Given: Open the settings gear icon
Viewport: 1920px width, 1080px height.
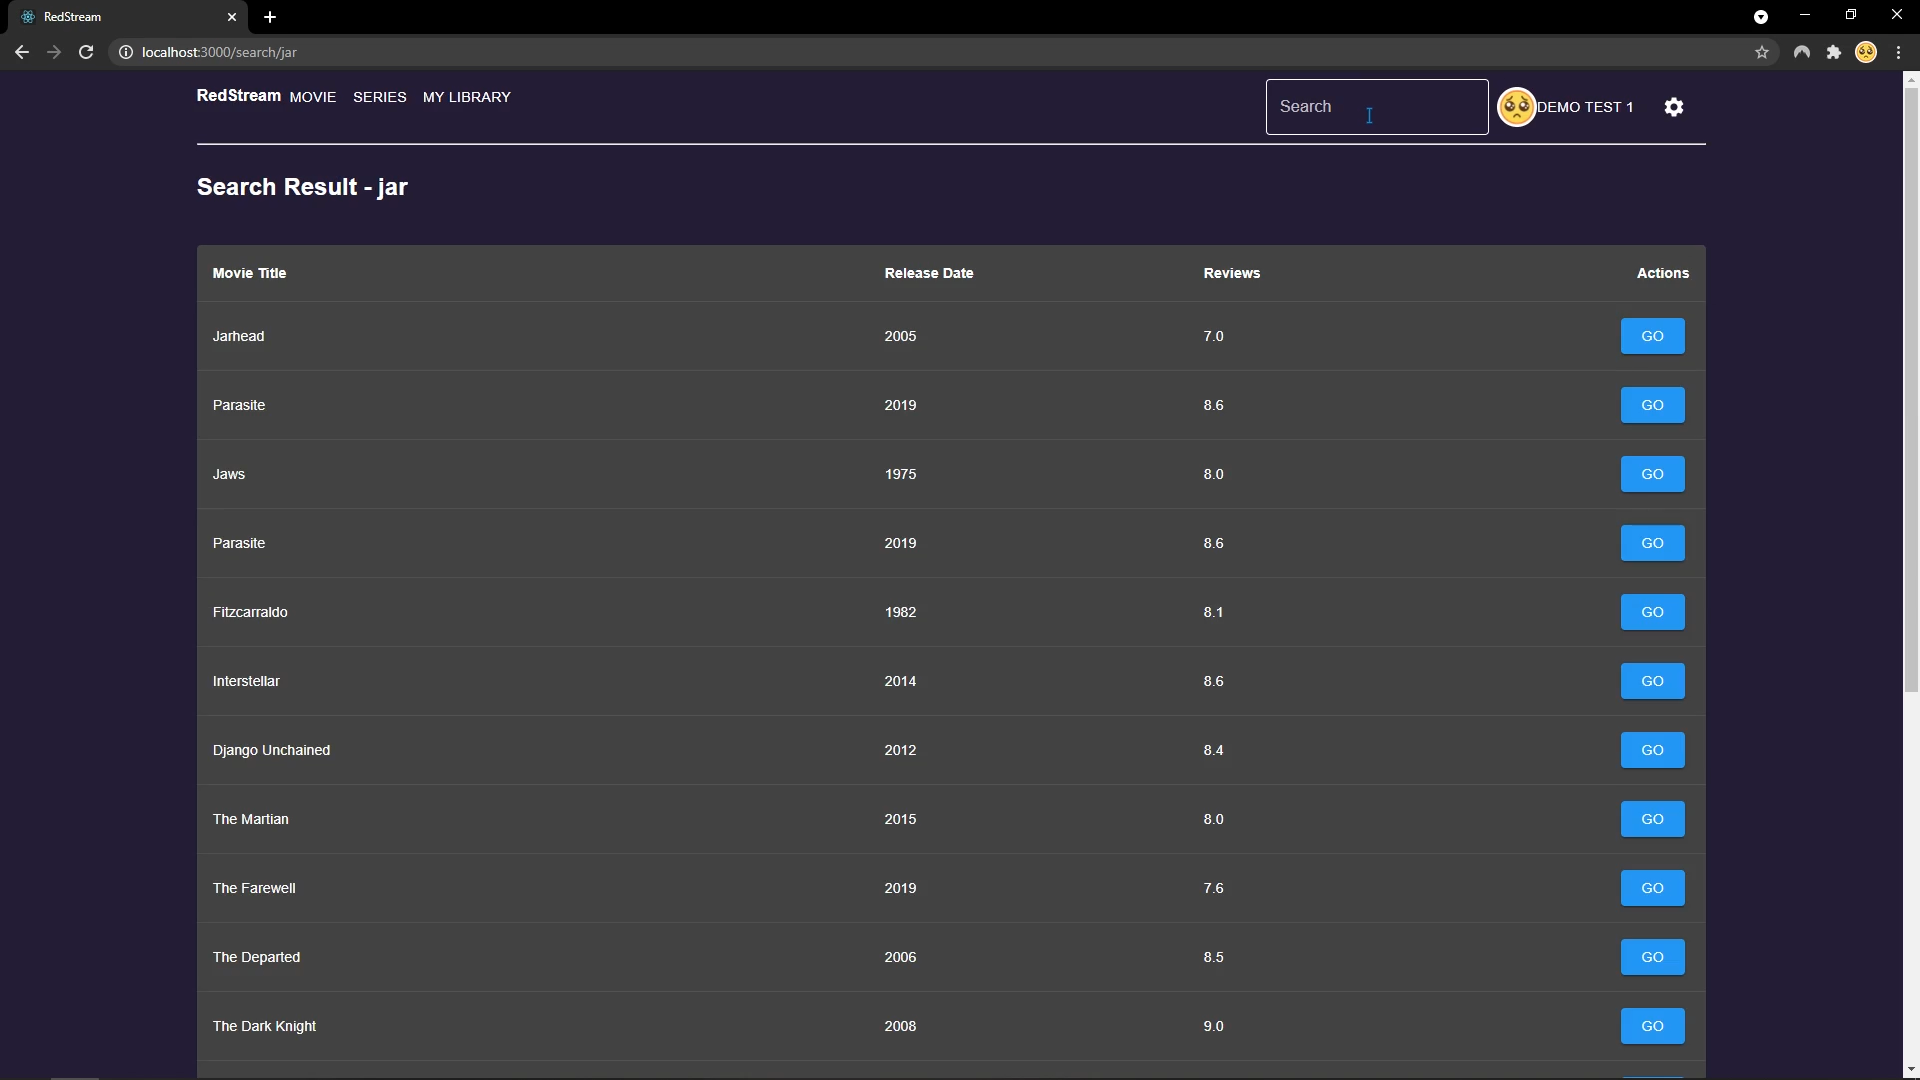Looking at the screenshot, I should (x=1674, y=107).
